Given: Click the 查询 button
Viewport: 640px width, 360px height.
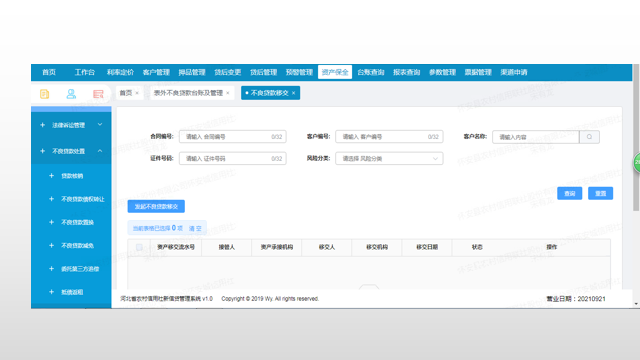Looking at the screenshot, I should pos(570,193).
